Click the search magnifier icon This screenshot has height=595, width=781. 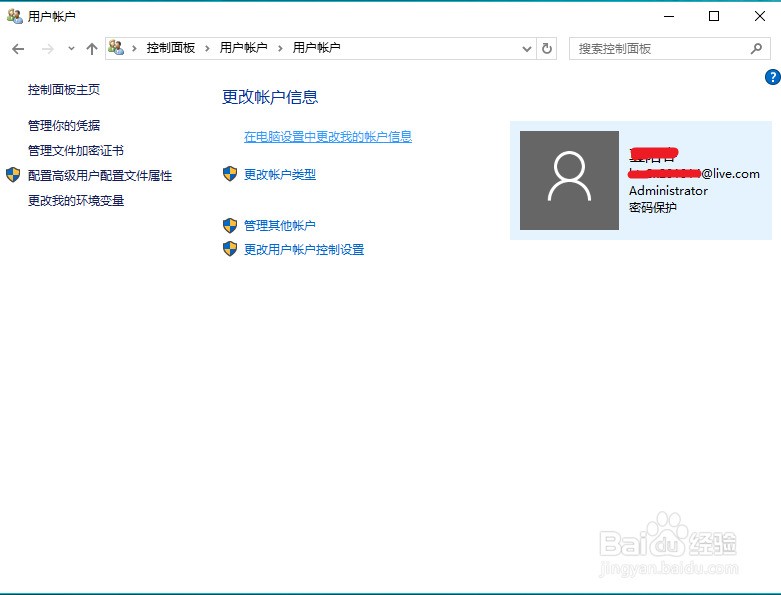756,48
